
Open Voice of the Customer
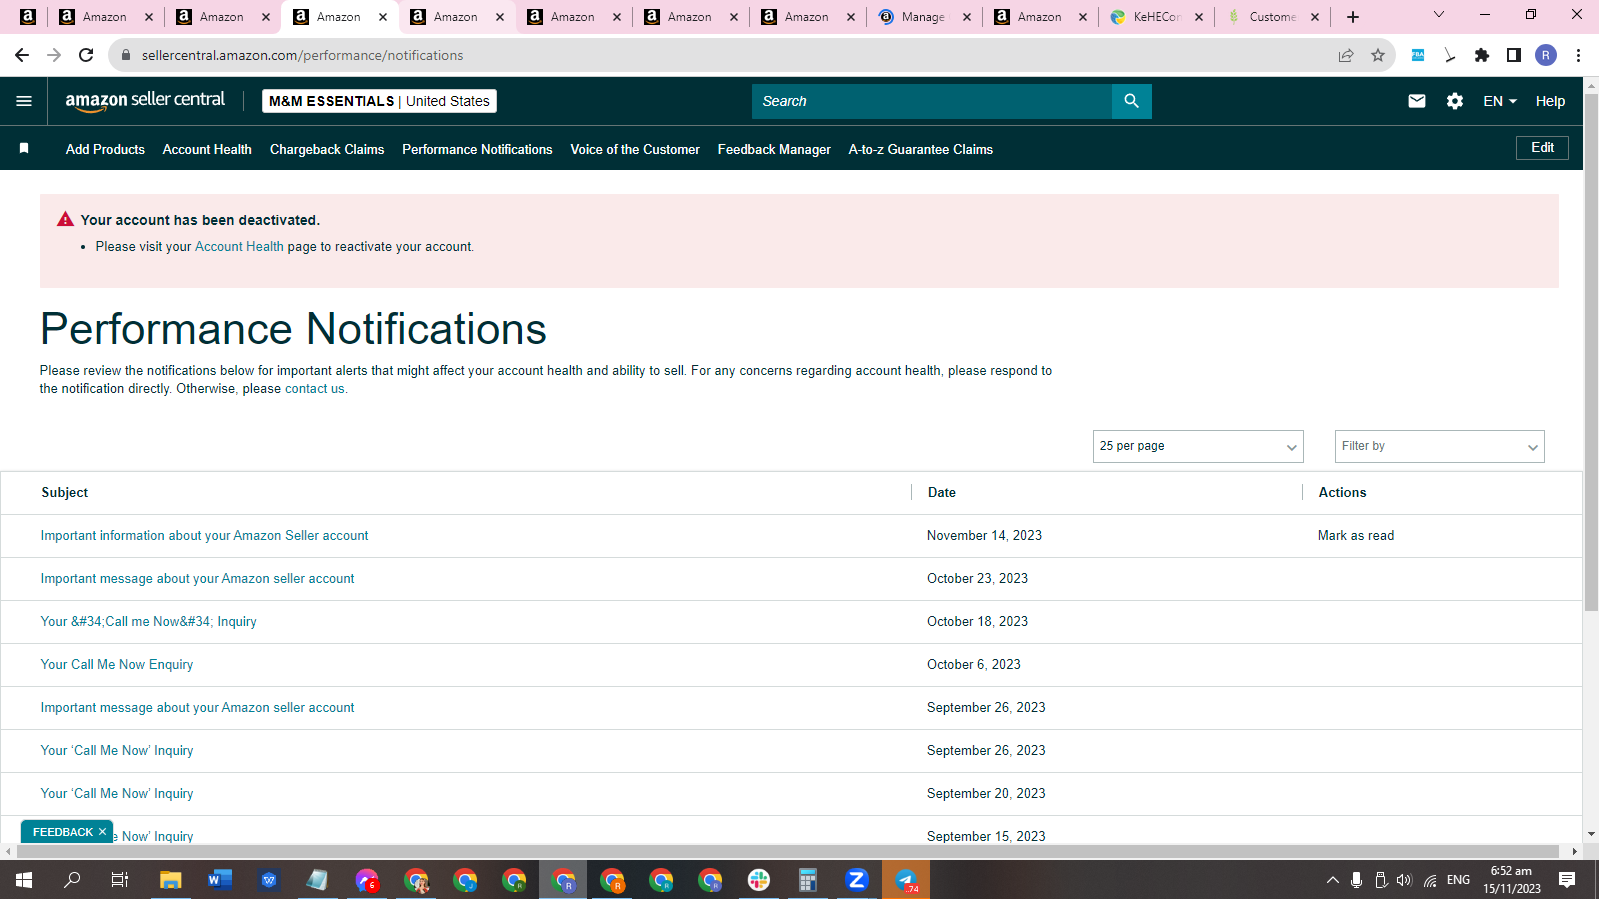coord(635,149)
